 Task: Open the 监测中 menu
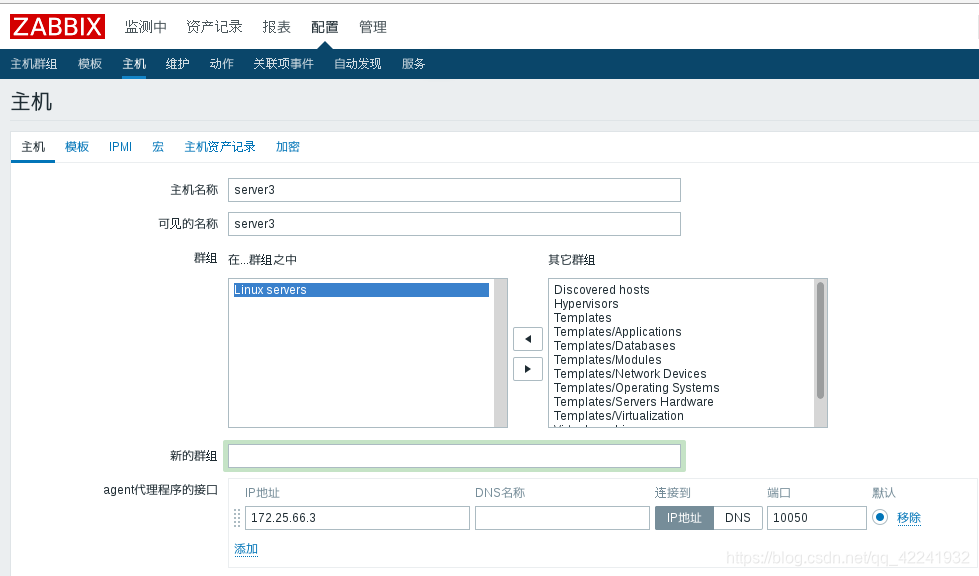(x=145, y=27)
